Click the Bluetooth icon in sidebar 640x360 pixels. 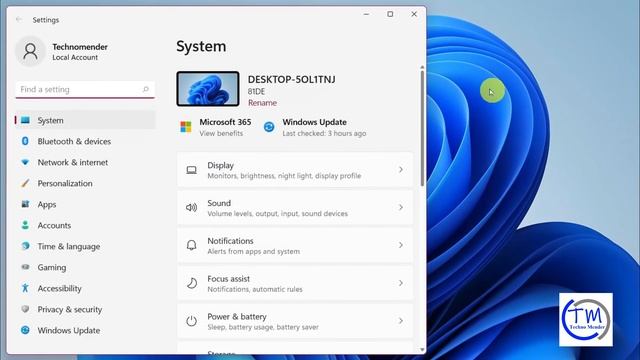[25, 141]
